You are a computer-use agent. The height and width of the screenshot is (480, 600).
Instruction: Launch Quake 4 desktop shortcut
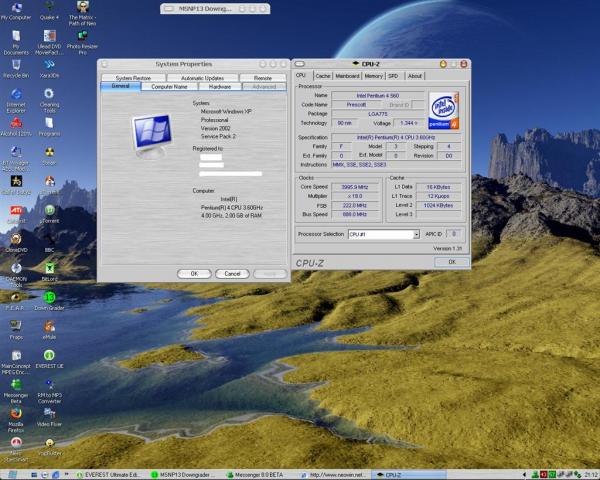pos(49,8)
